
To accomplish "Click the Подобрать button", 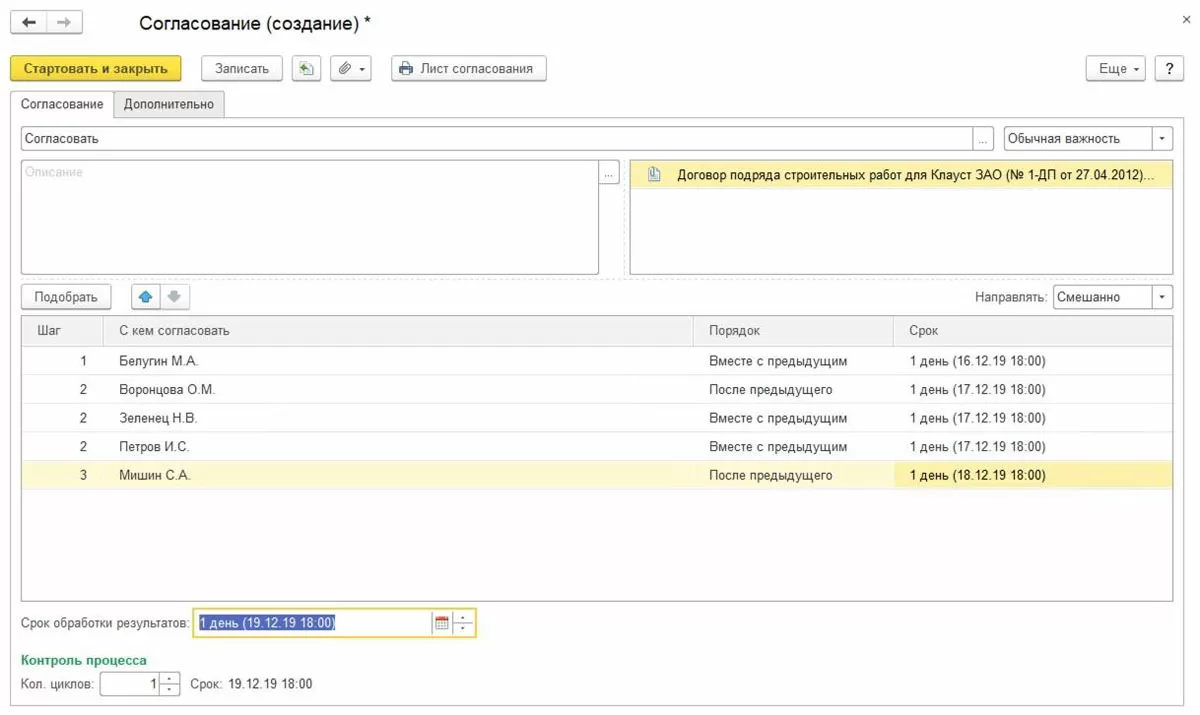I will [66, 297].
